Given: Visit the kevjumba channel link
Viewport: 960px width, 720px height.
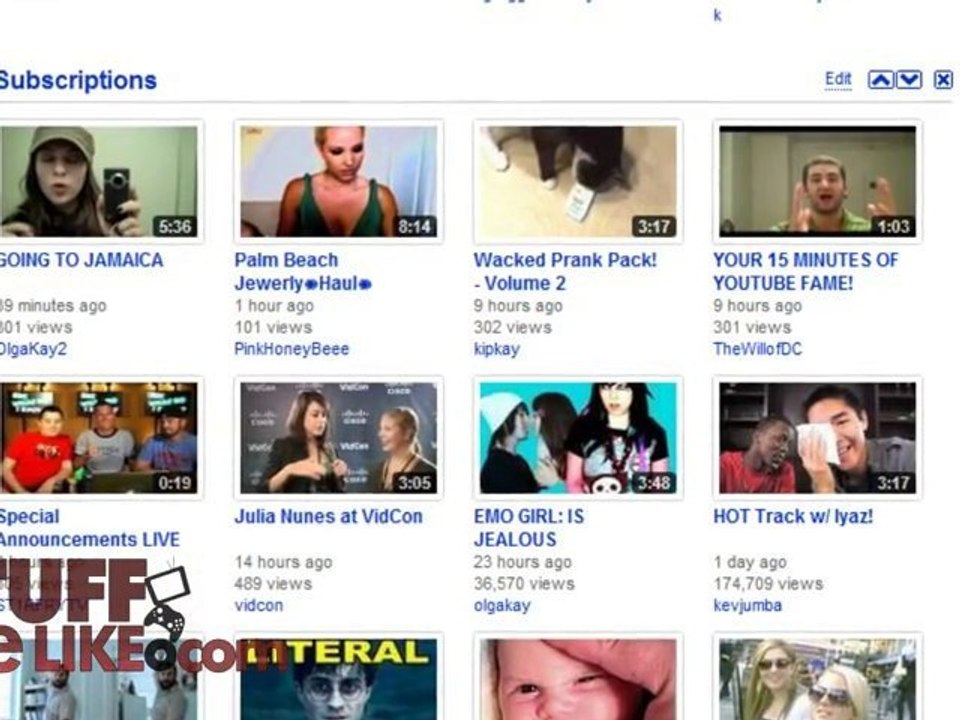Looking at the screenshot, I should pyautogui.click(x=748, y=606).
